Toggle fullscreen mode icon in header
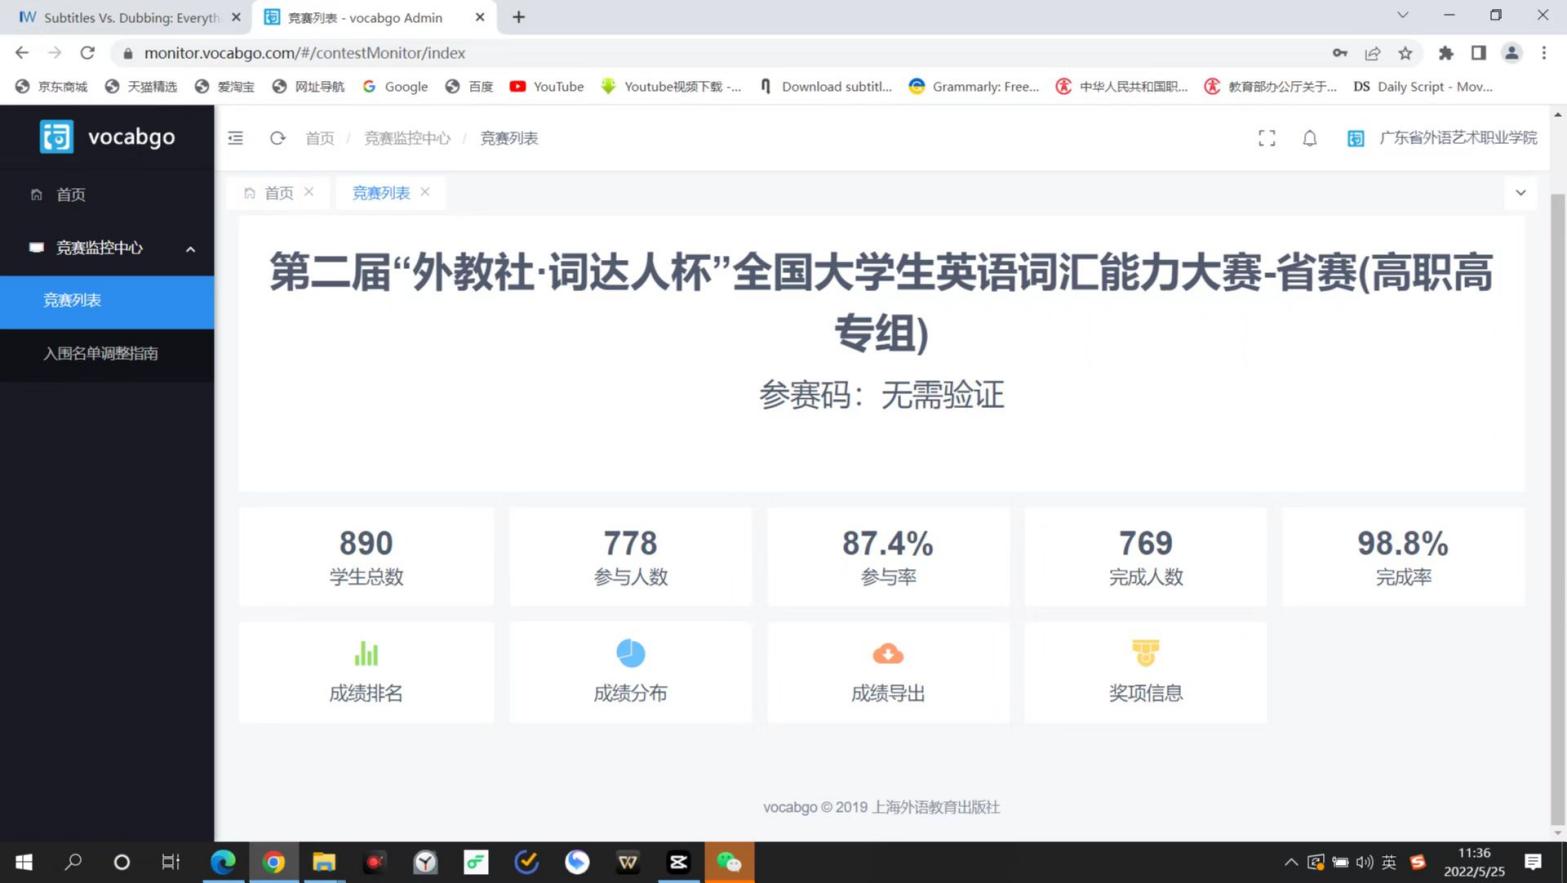This screenshot has width=1567, height=883. (x=1266, y=139)
